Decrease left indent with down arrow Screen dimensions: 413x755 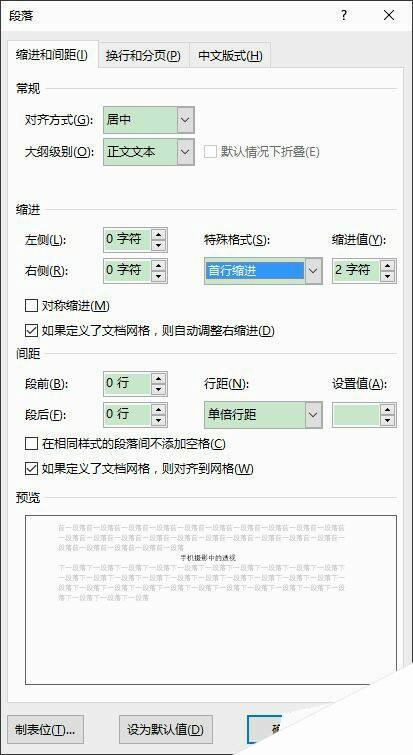click(158, 245)
